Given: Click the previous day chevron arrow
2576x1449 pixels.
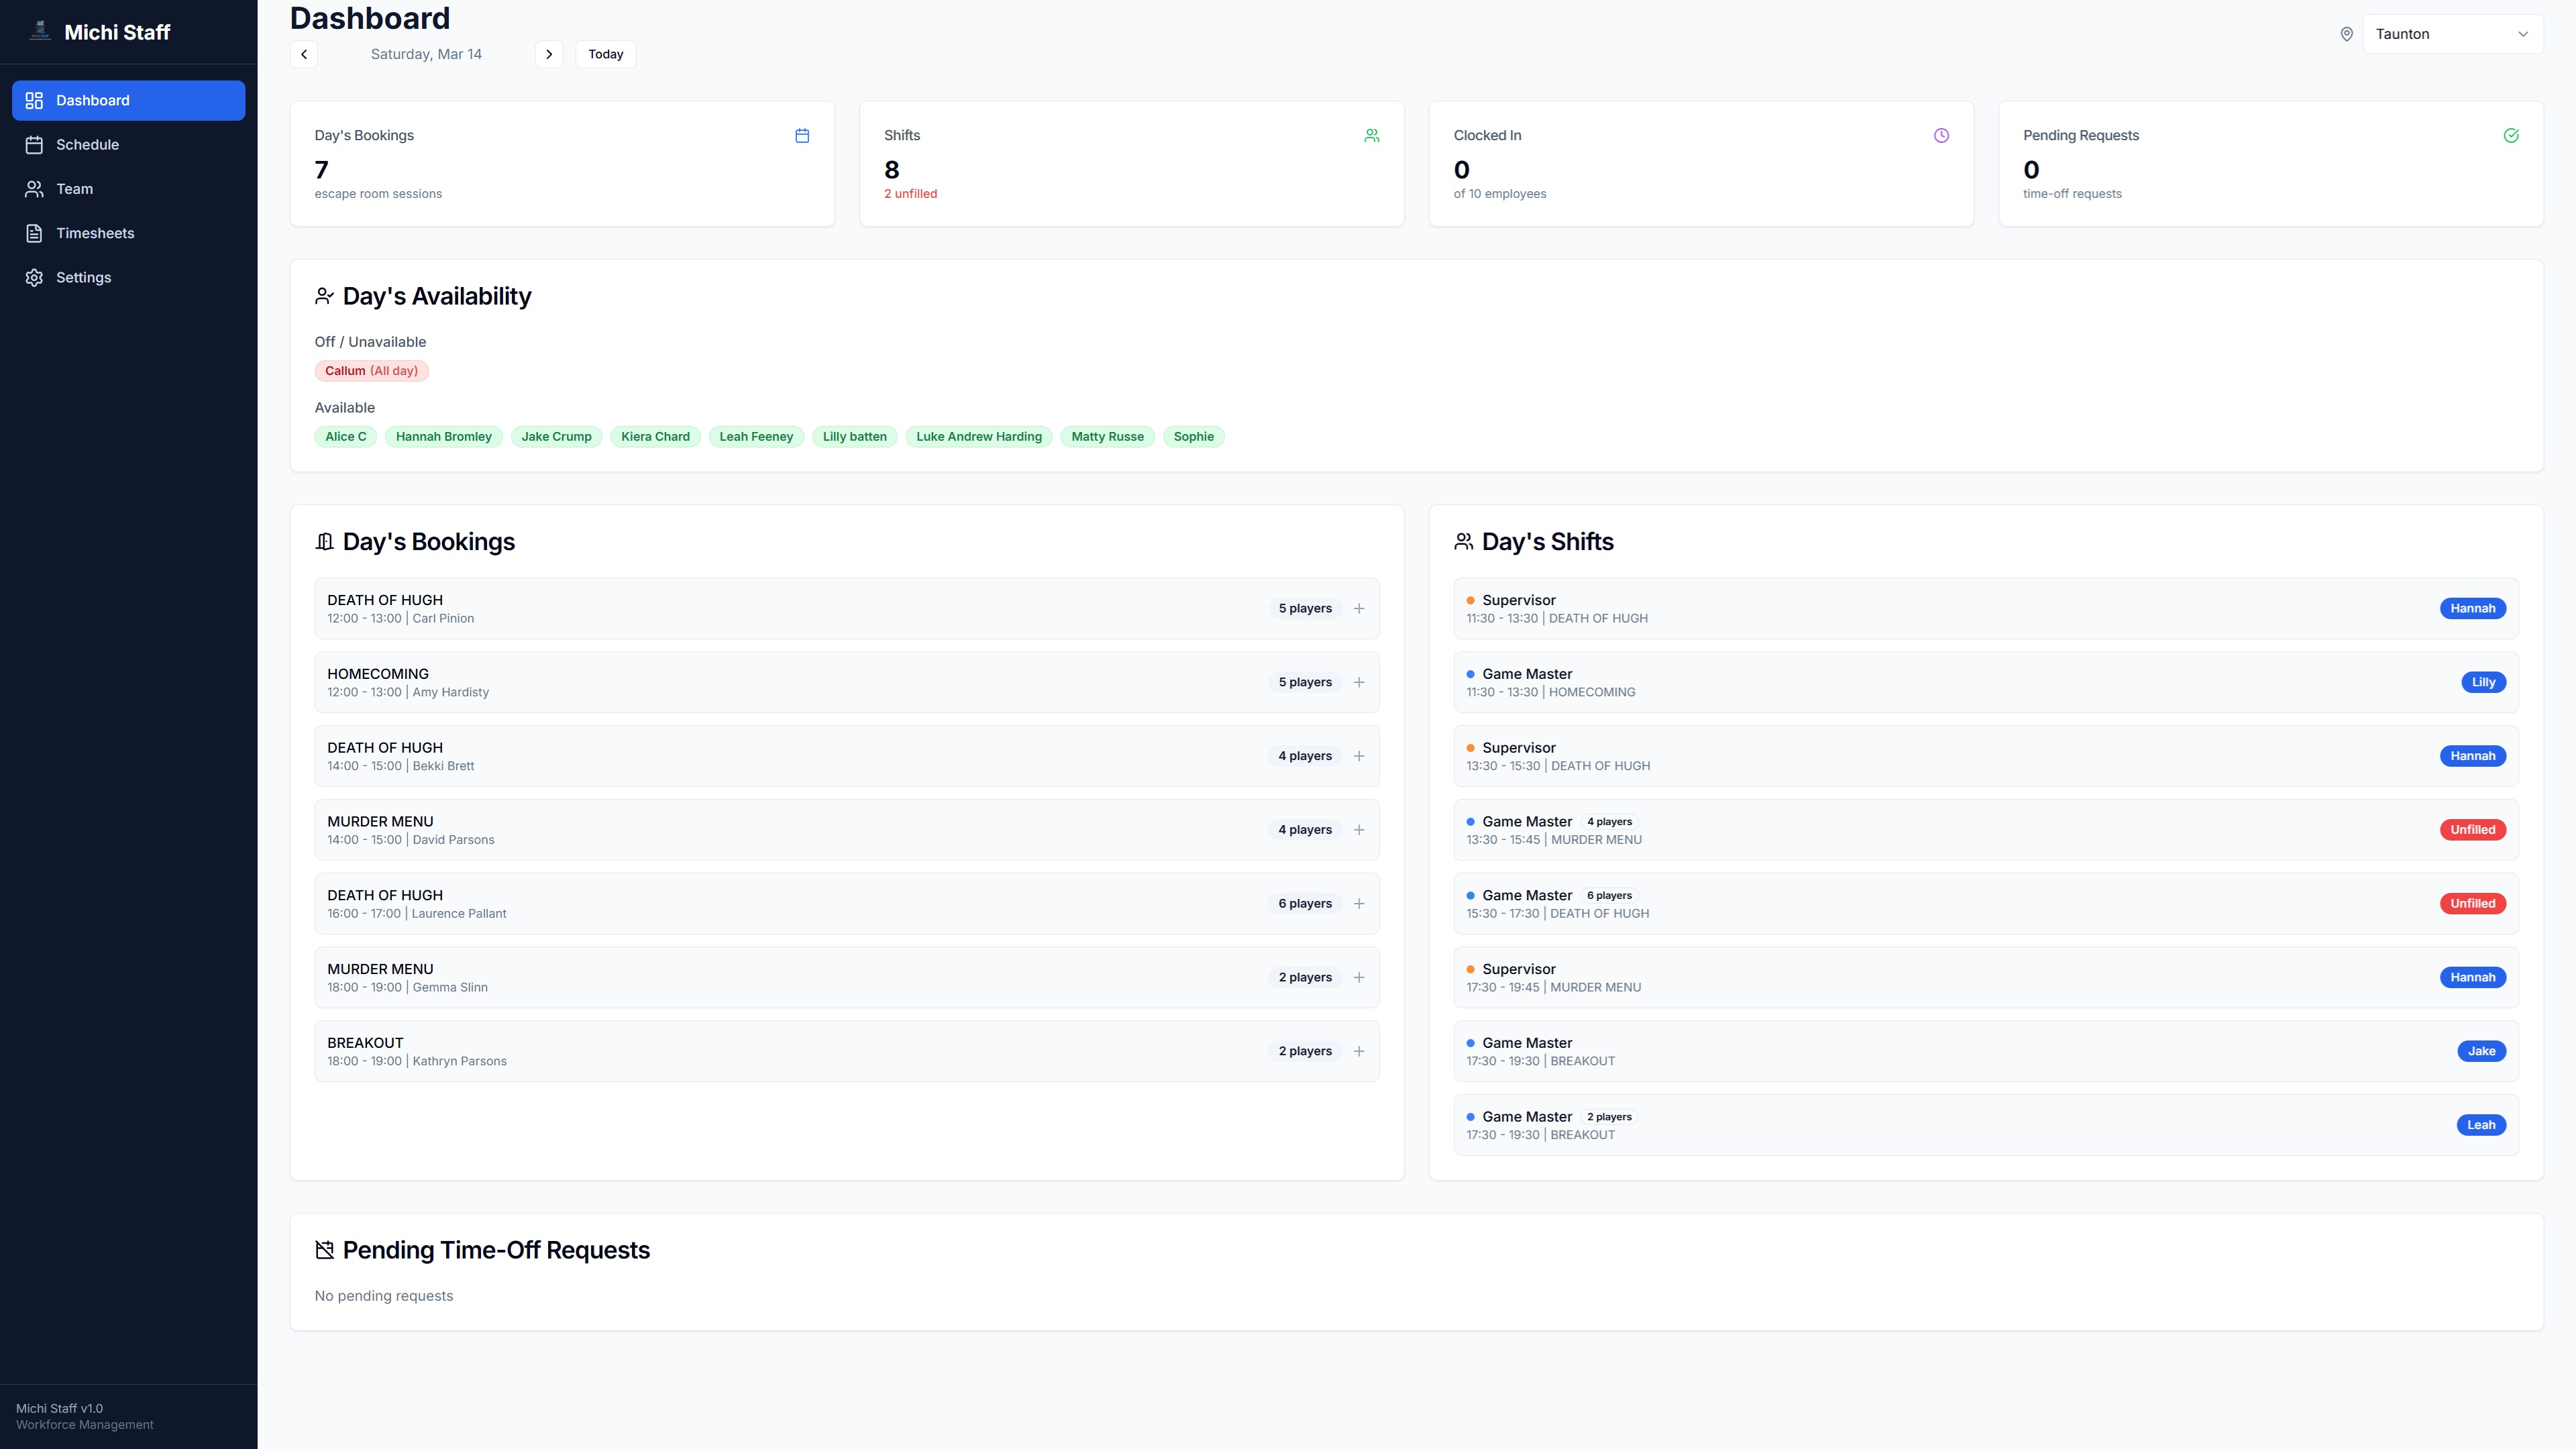Looking at the screenshot, I should (303, 54).
